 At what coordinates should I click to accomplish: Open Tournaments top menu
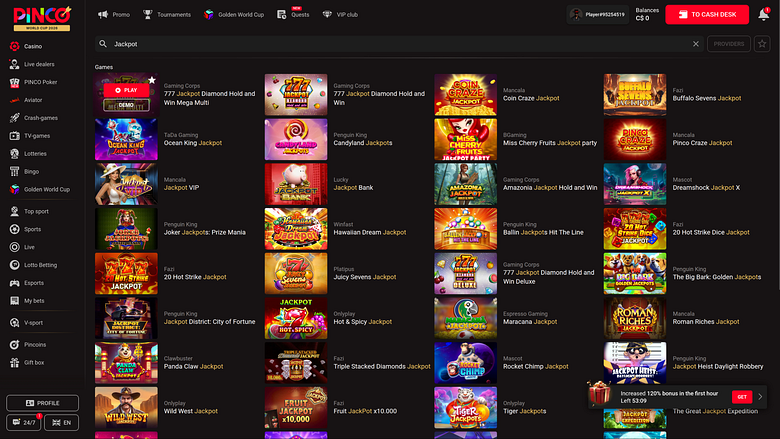[167, 14]
